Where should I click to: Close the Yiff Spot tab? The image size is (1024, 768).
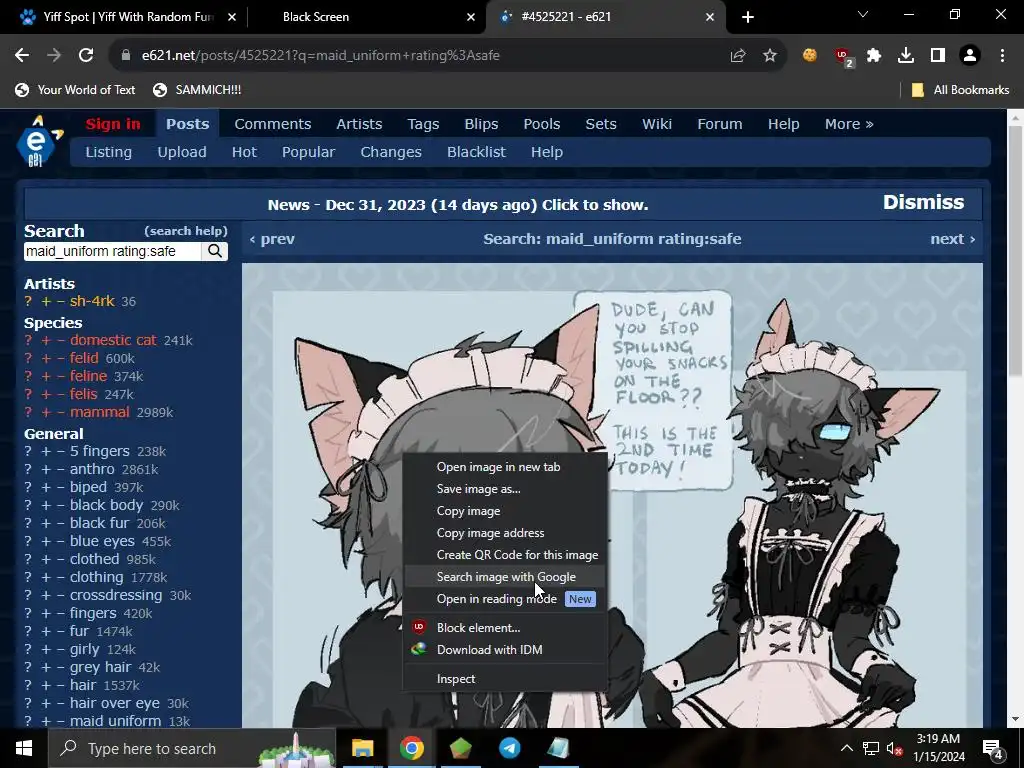click(232, 17)
